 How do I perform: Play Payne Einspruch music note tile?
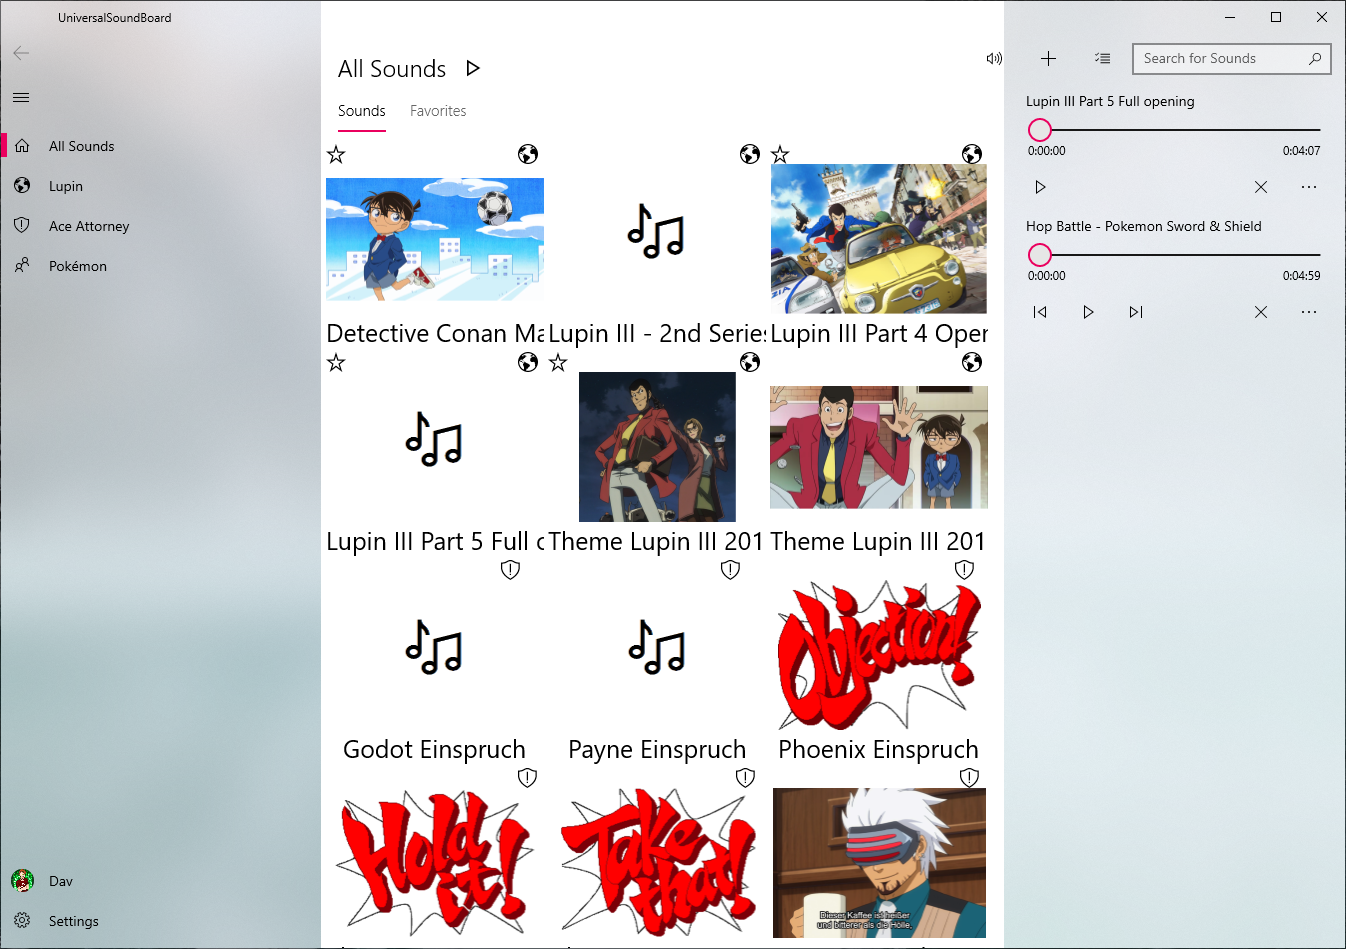tap(657, 647)
